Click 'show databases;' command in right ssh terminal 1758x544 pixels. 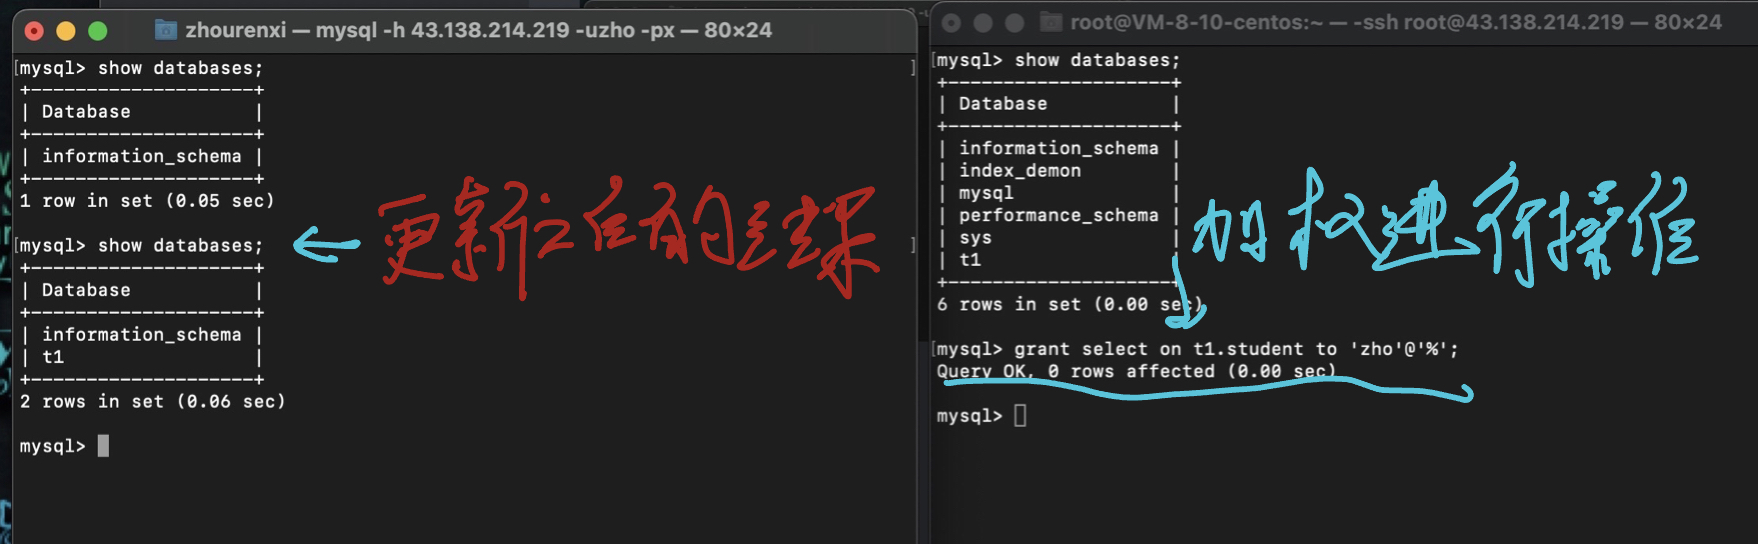pyautogui.click(x=1097, y=60)
